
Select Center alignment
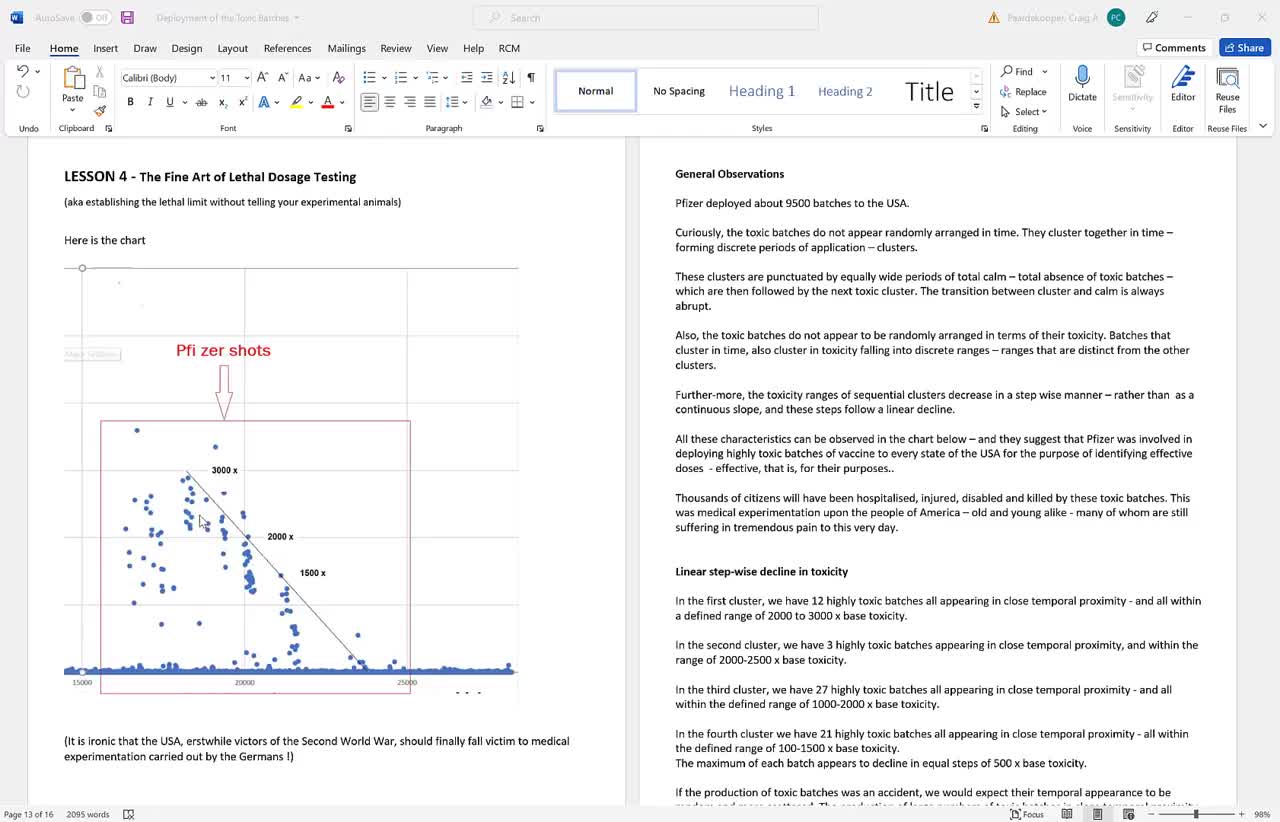point(390,102)
